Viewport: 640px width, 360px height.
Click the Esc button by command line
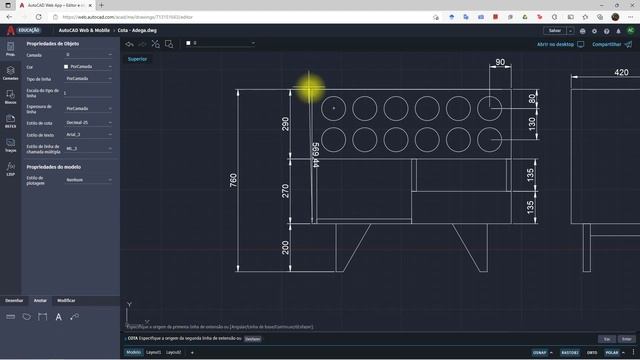coord(607,339)
